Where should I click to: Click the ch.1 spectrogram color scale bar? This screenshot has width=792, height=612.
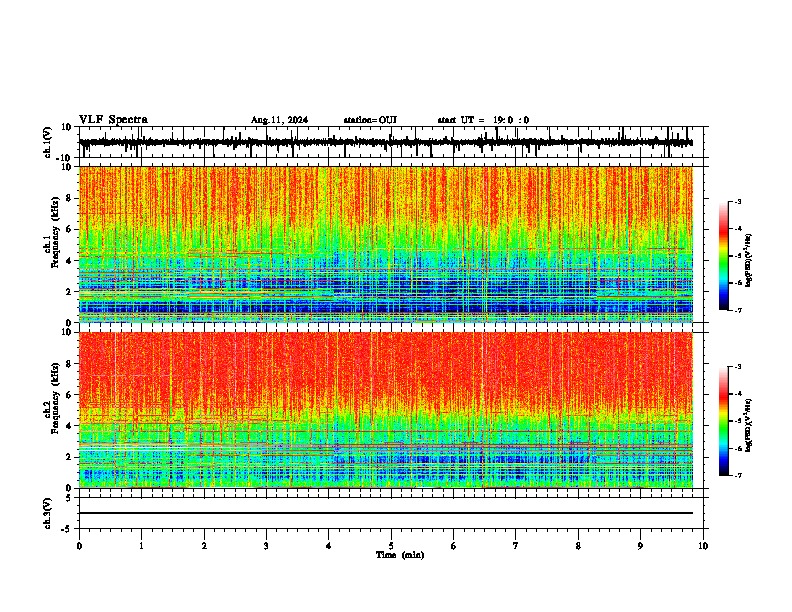click(x=723, y=256)
